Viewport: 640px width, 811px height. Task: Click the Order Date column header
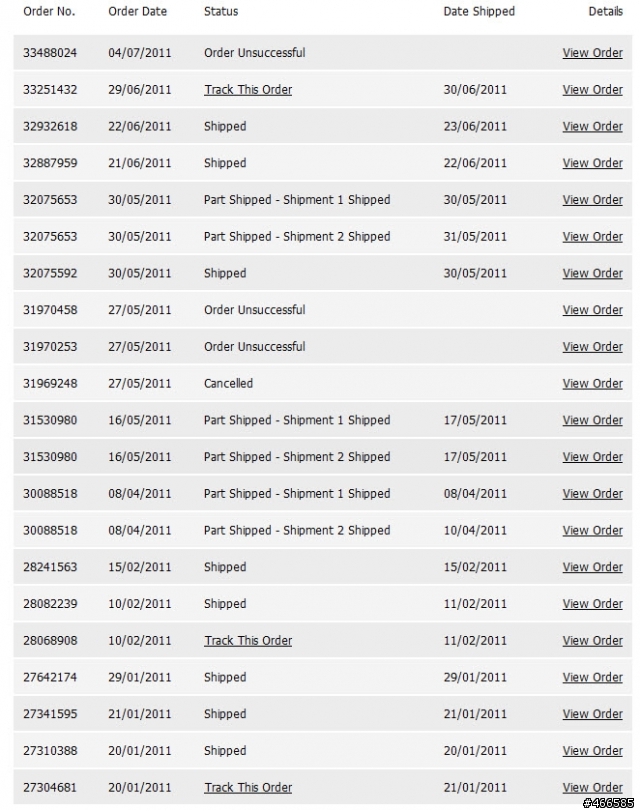(x=138, y=11)
